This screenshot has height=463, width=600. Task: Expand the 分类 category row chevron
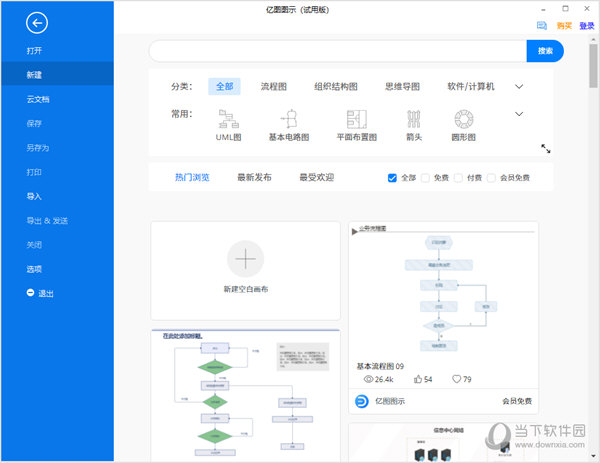[519, 86]
